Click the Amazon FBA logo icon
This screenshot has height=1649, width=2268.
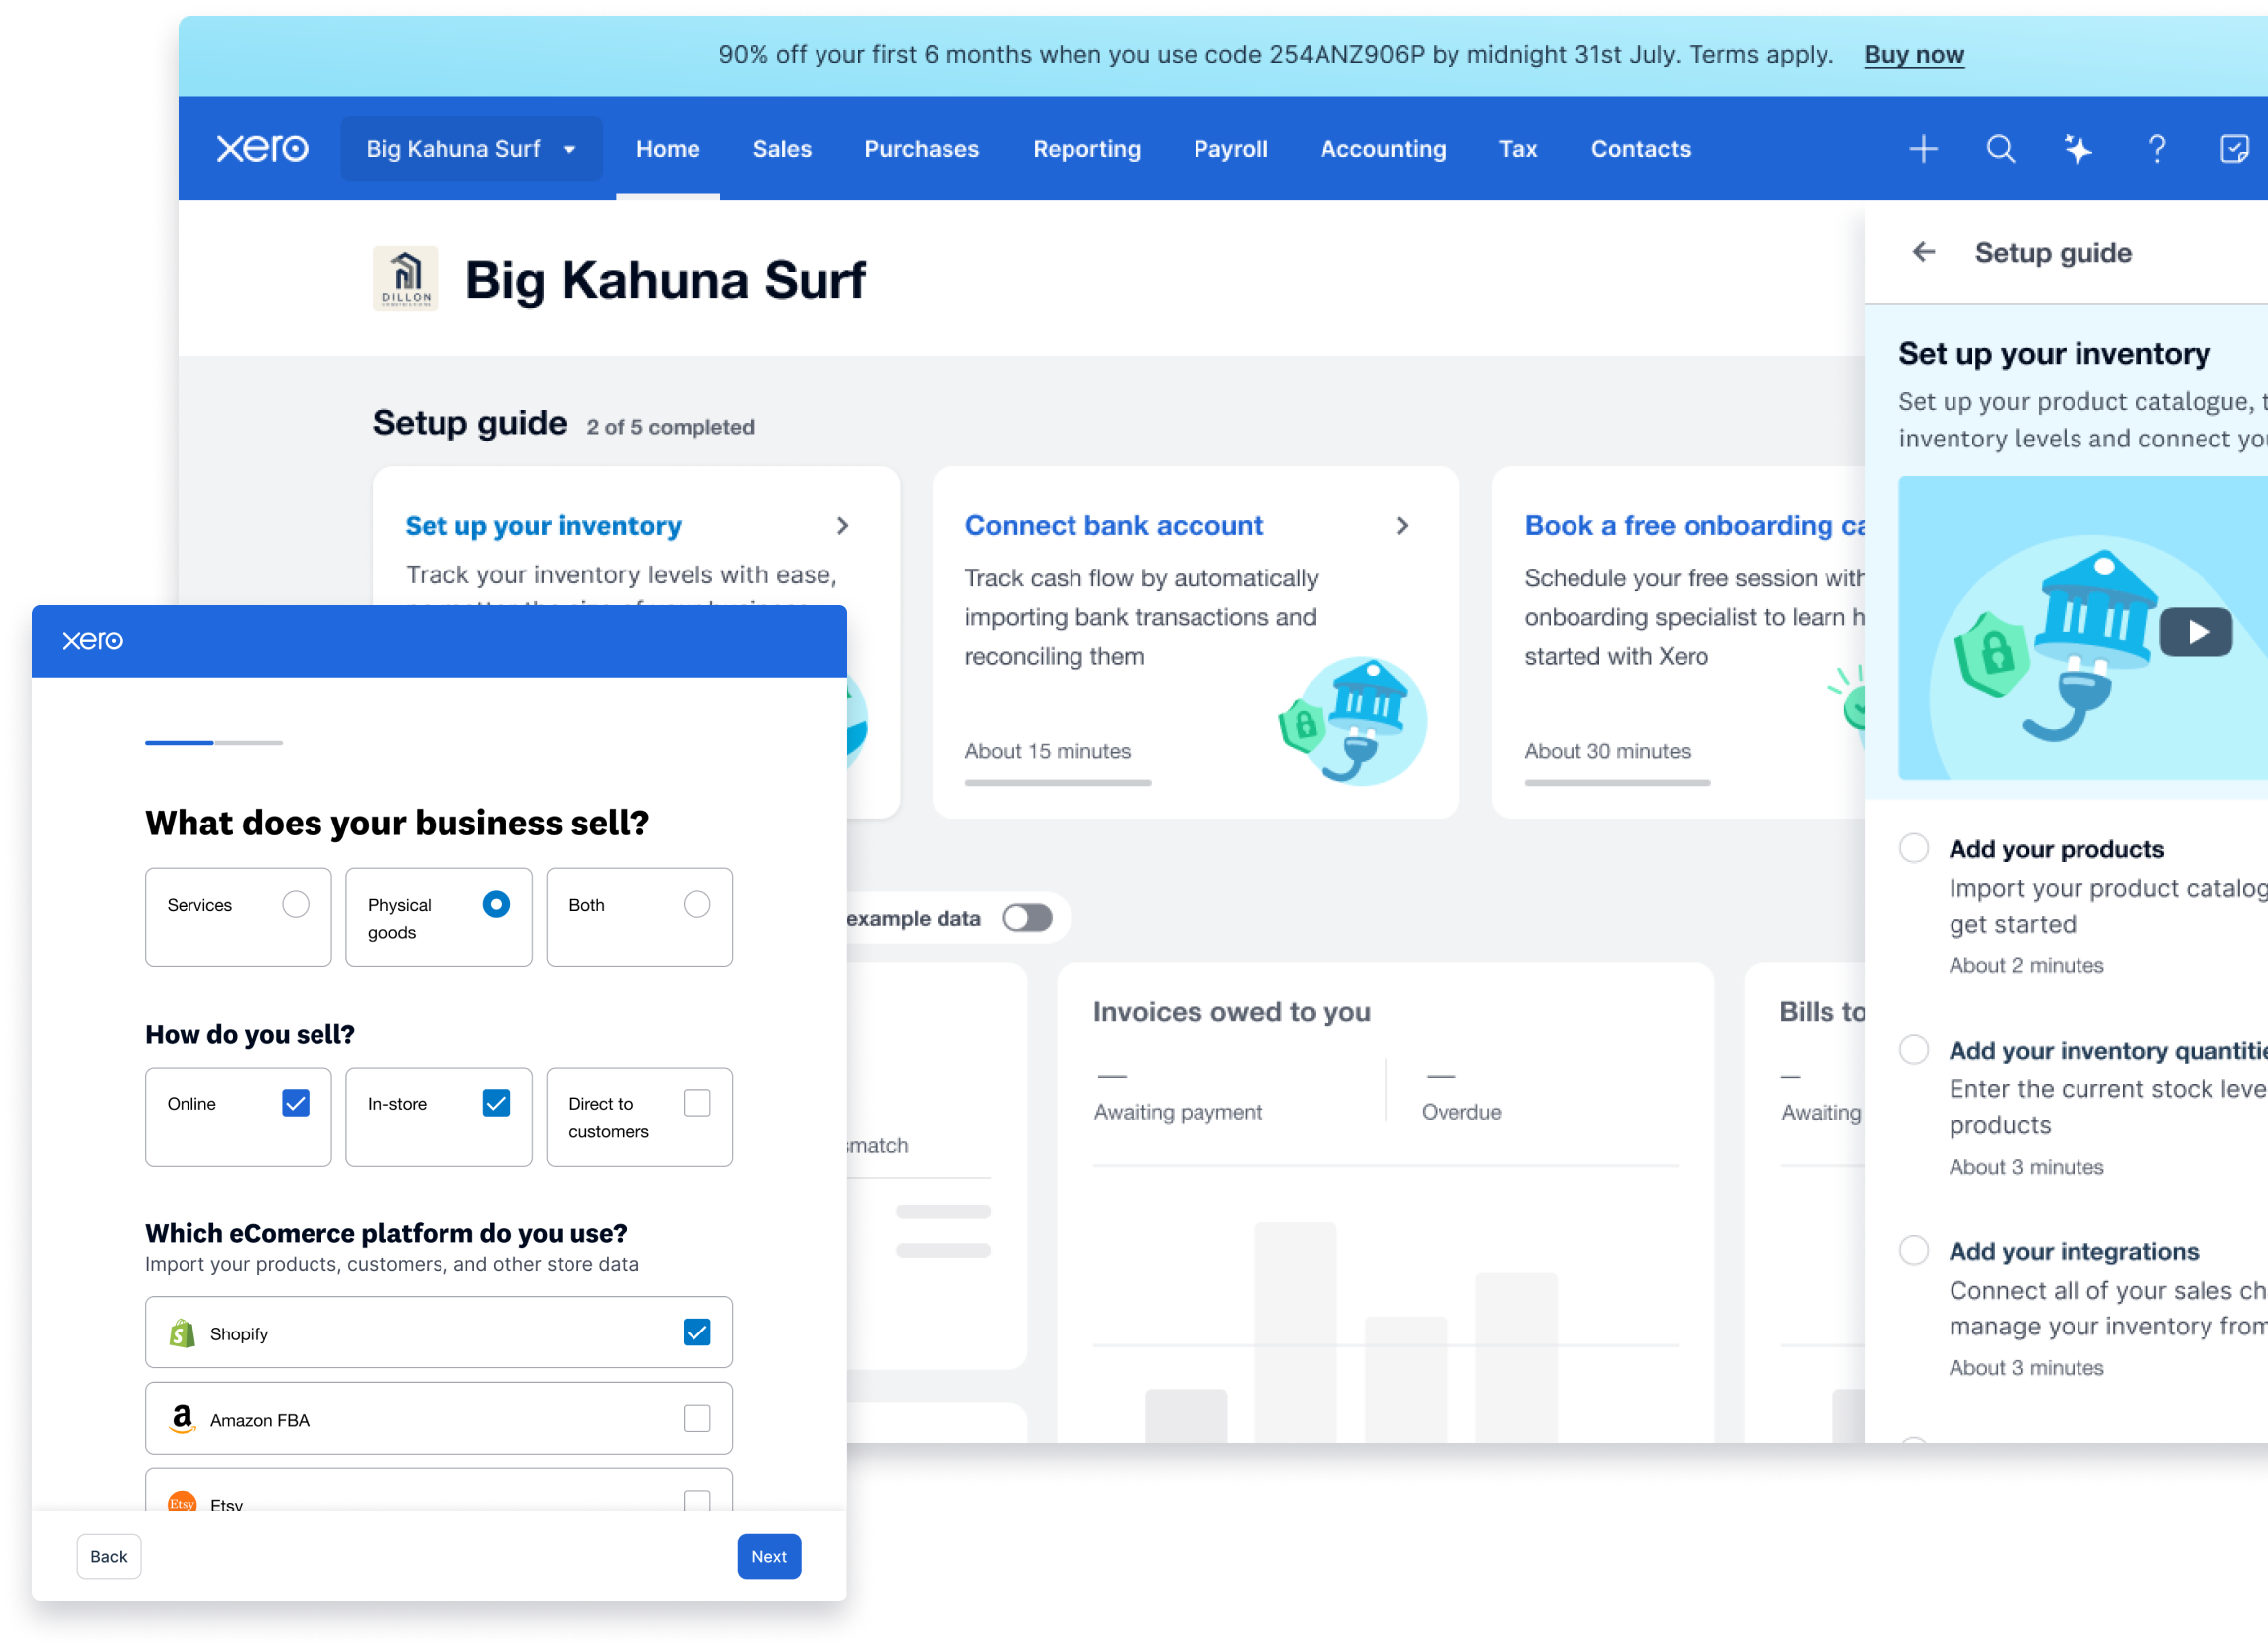182,1419
